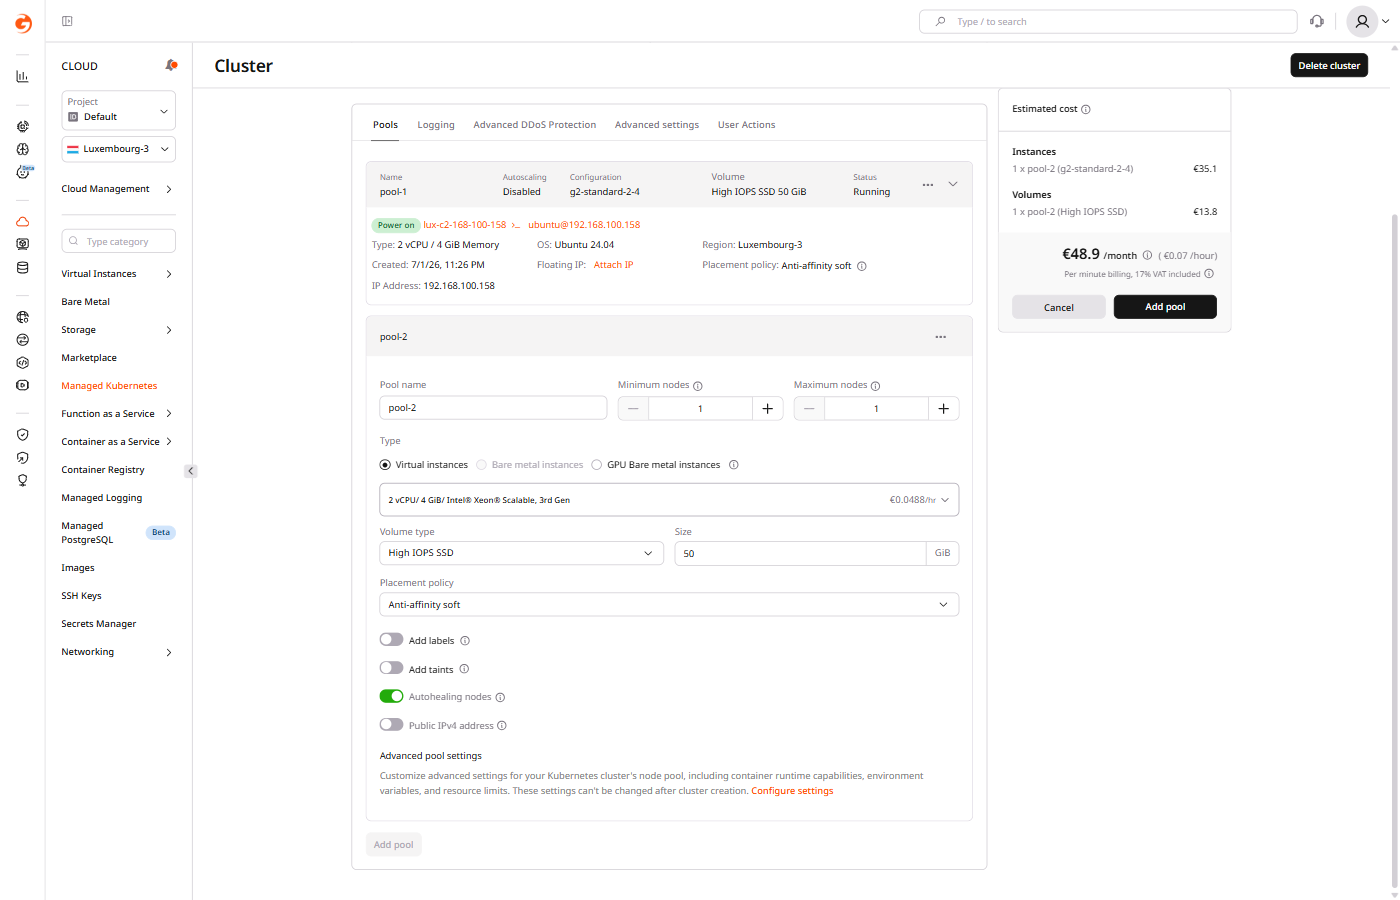Click the Delete cluster button

click(1329, 65)
